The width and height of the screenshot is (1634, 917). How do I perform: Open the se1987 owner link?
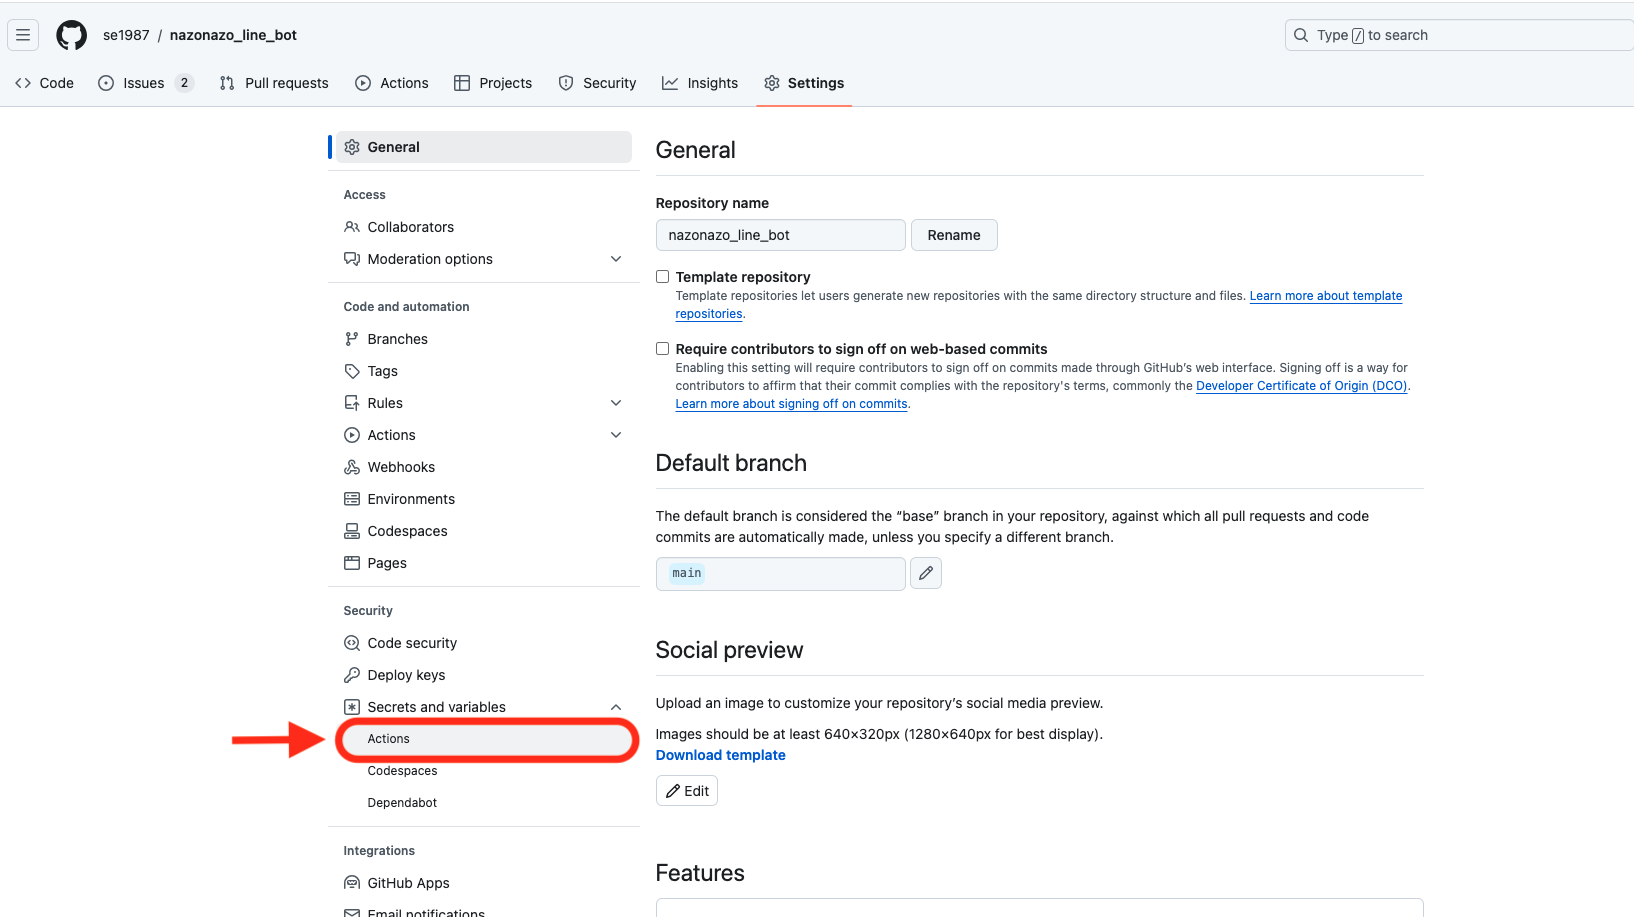tap(126, 35)
